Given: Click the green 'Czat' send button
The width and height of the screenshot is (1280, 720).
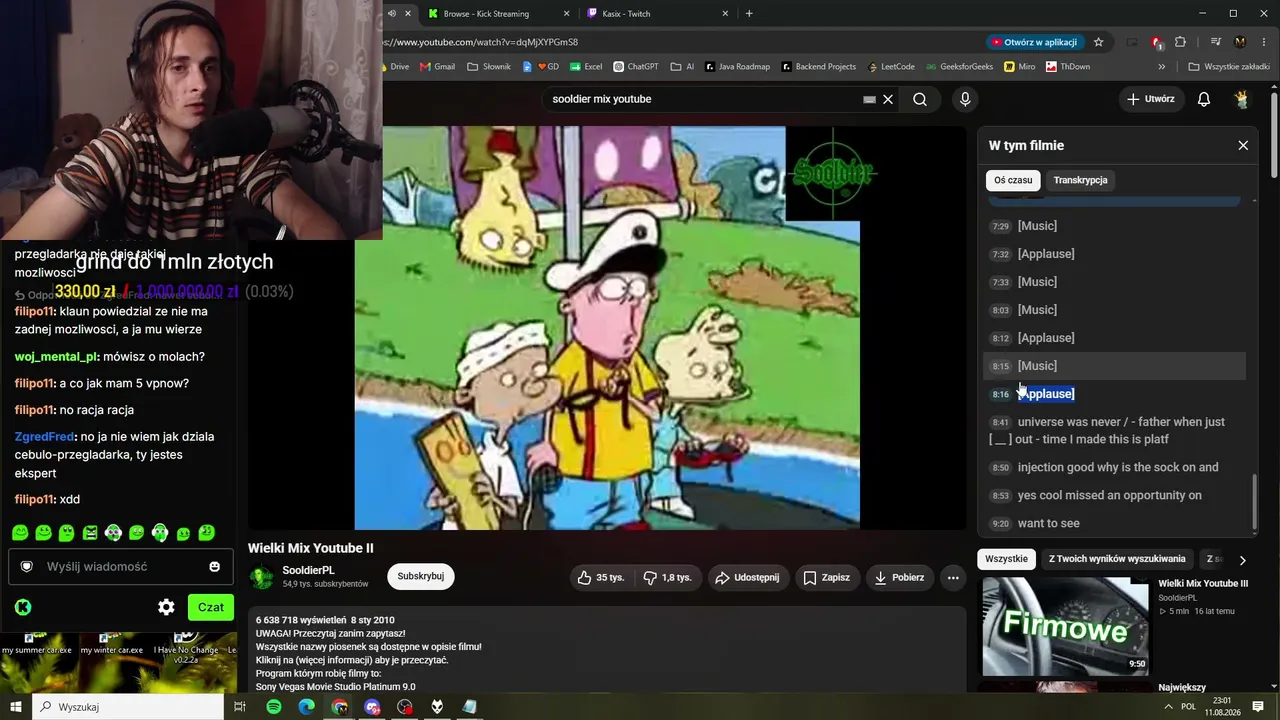Looking at the screenshot, I should [210, 607].
